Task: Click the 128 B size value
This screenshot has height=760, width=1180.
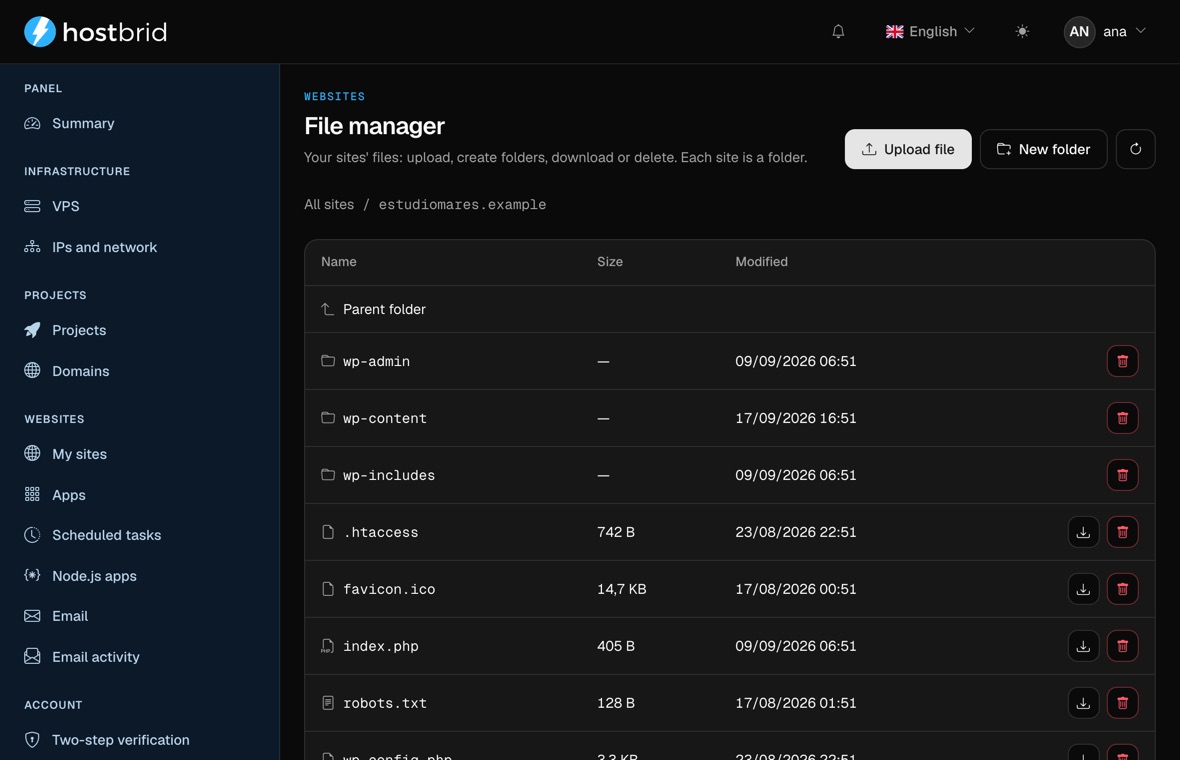Action: (x=616, y=703)
